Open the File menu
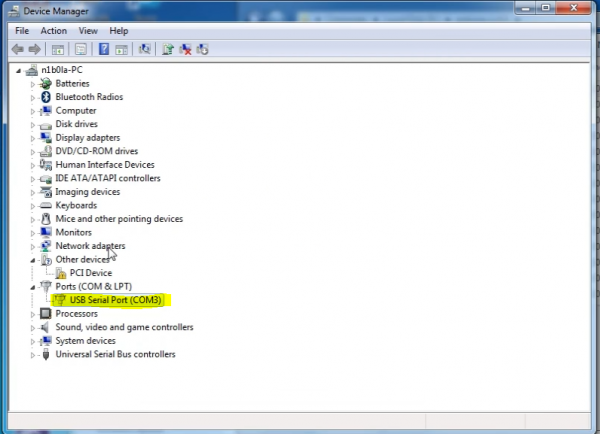Viewport: 600px width, 434px height. pyautogui.click(x=22, y=31)
